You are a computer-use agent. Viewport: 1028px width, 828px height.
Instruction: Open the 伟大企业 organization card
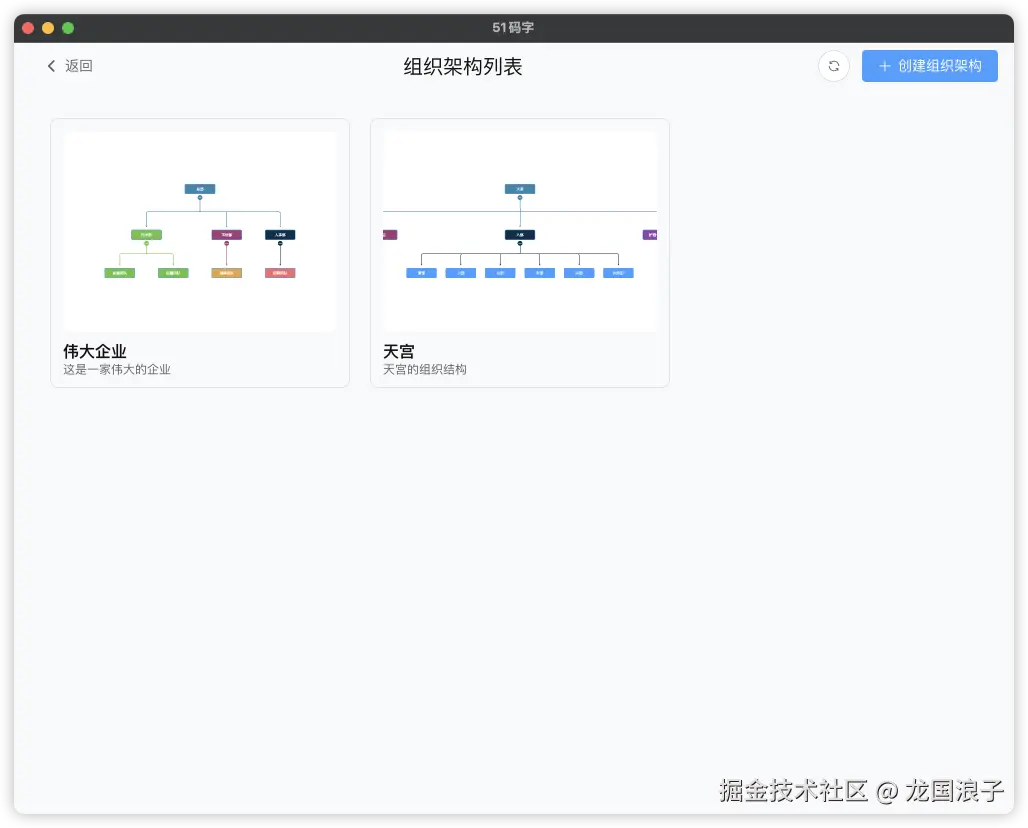200,252
